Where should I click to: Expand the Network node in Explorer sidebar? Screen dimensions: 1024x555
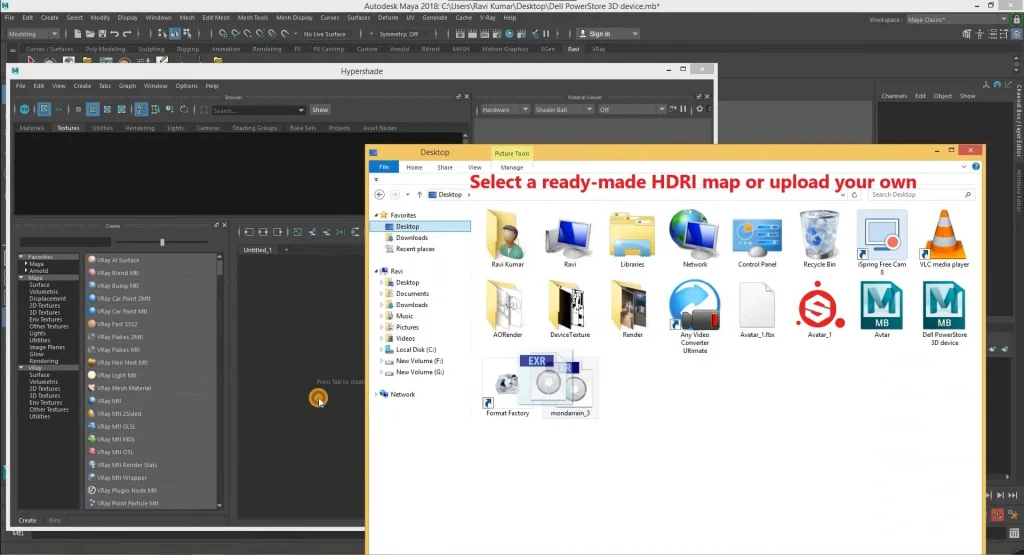(x=376, y=394)
